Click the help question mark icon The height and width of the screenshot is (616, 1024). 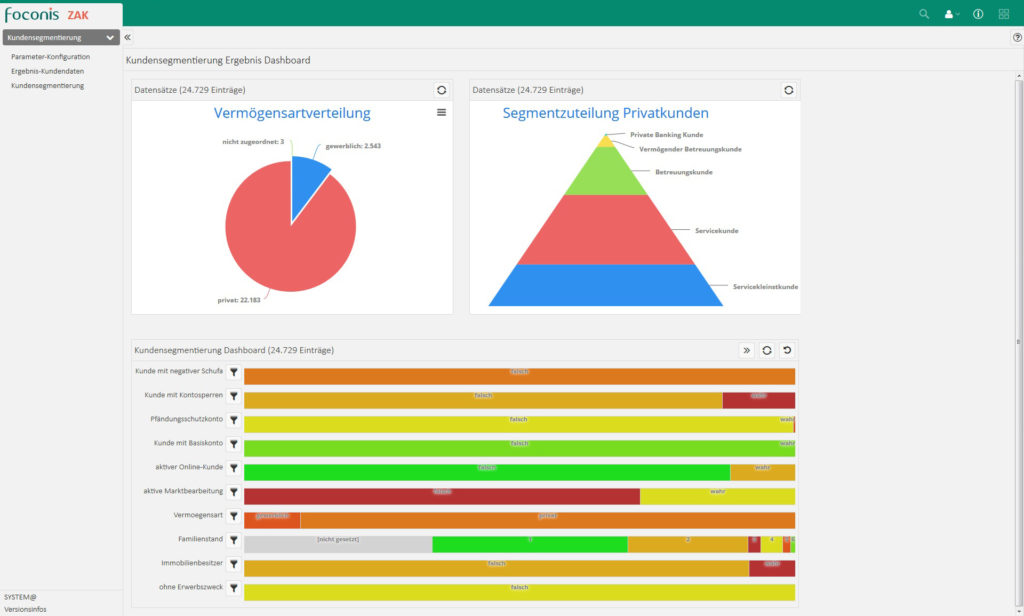[1017, 37]
